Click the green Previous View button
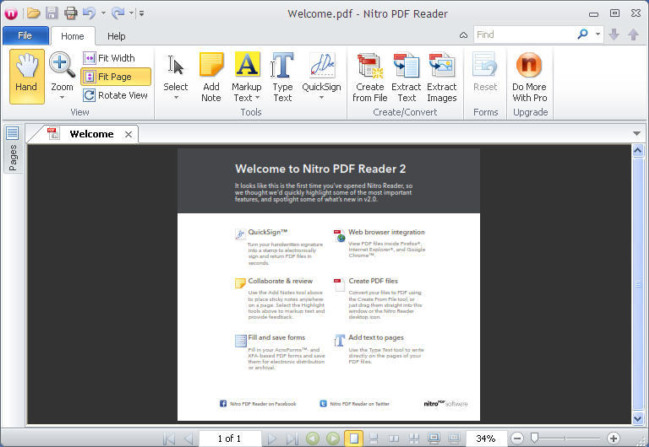 coord(313,438)
